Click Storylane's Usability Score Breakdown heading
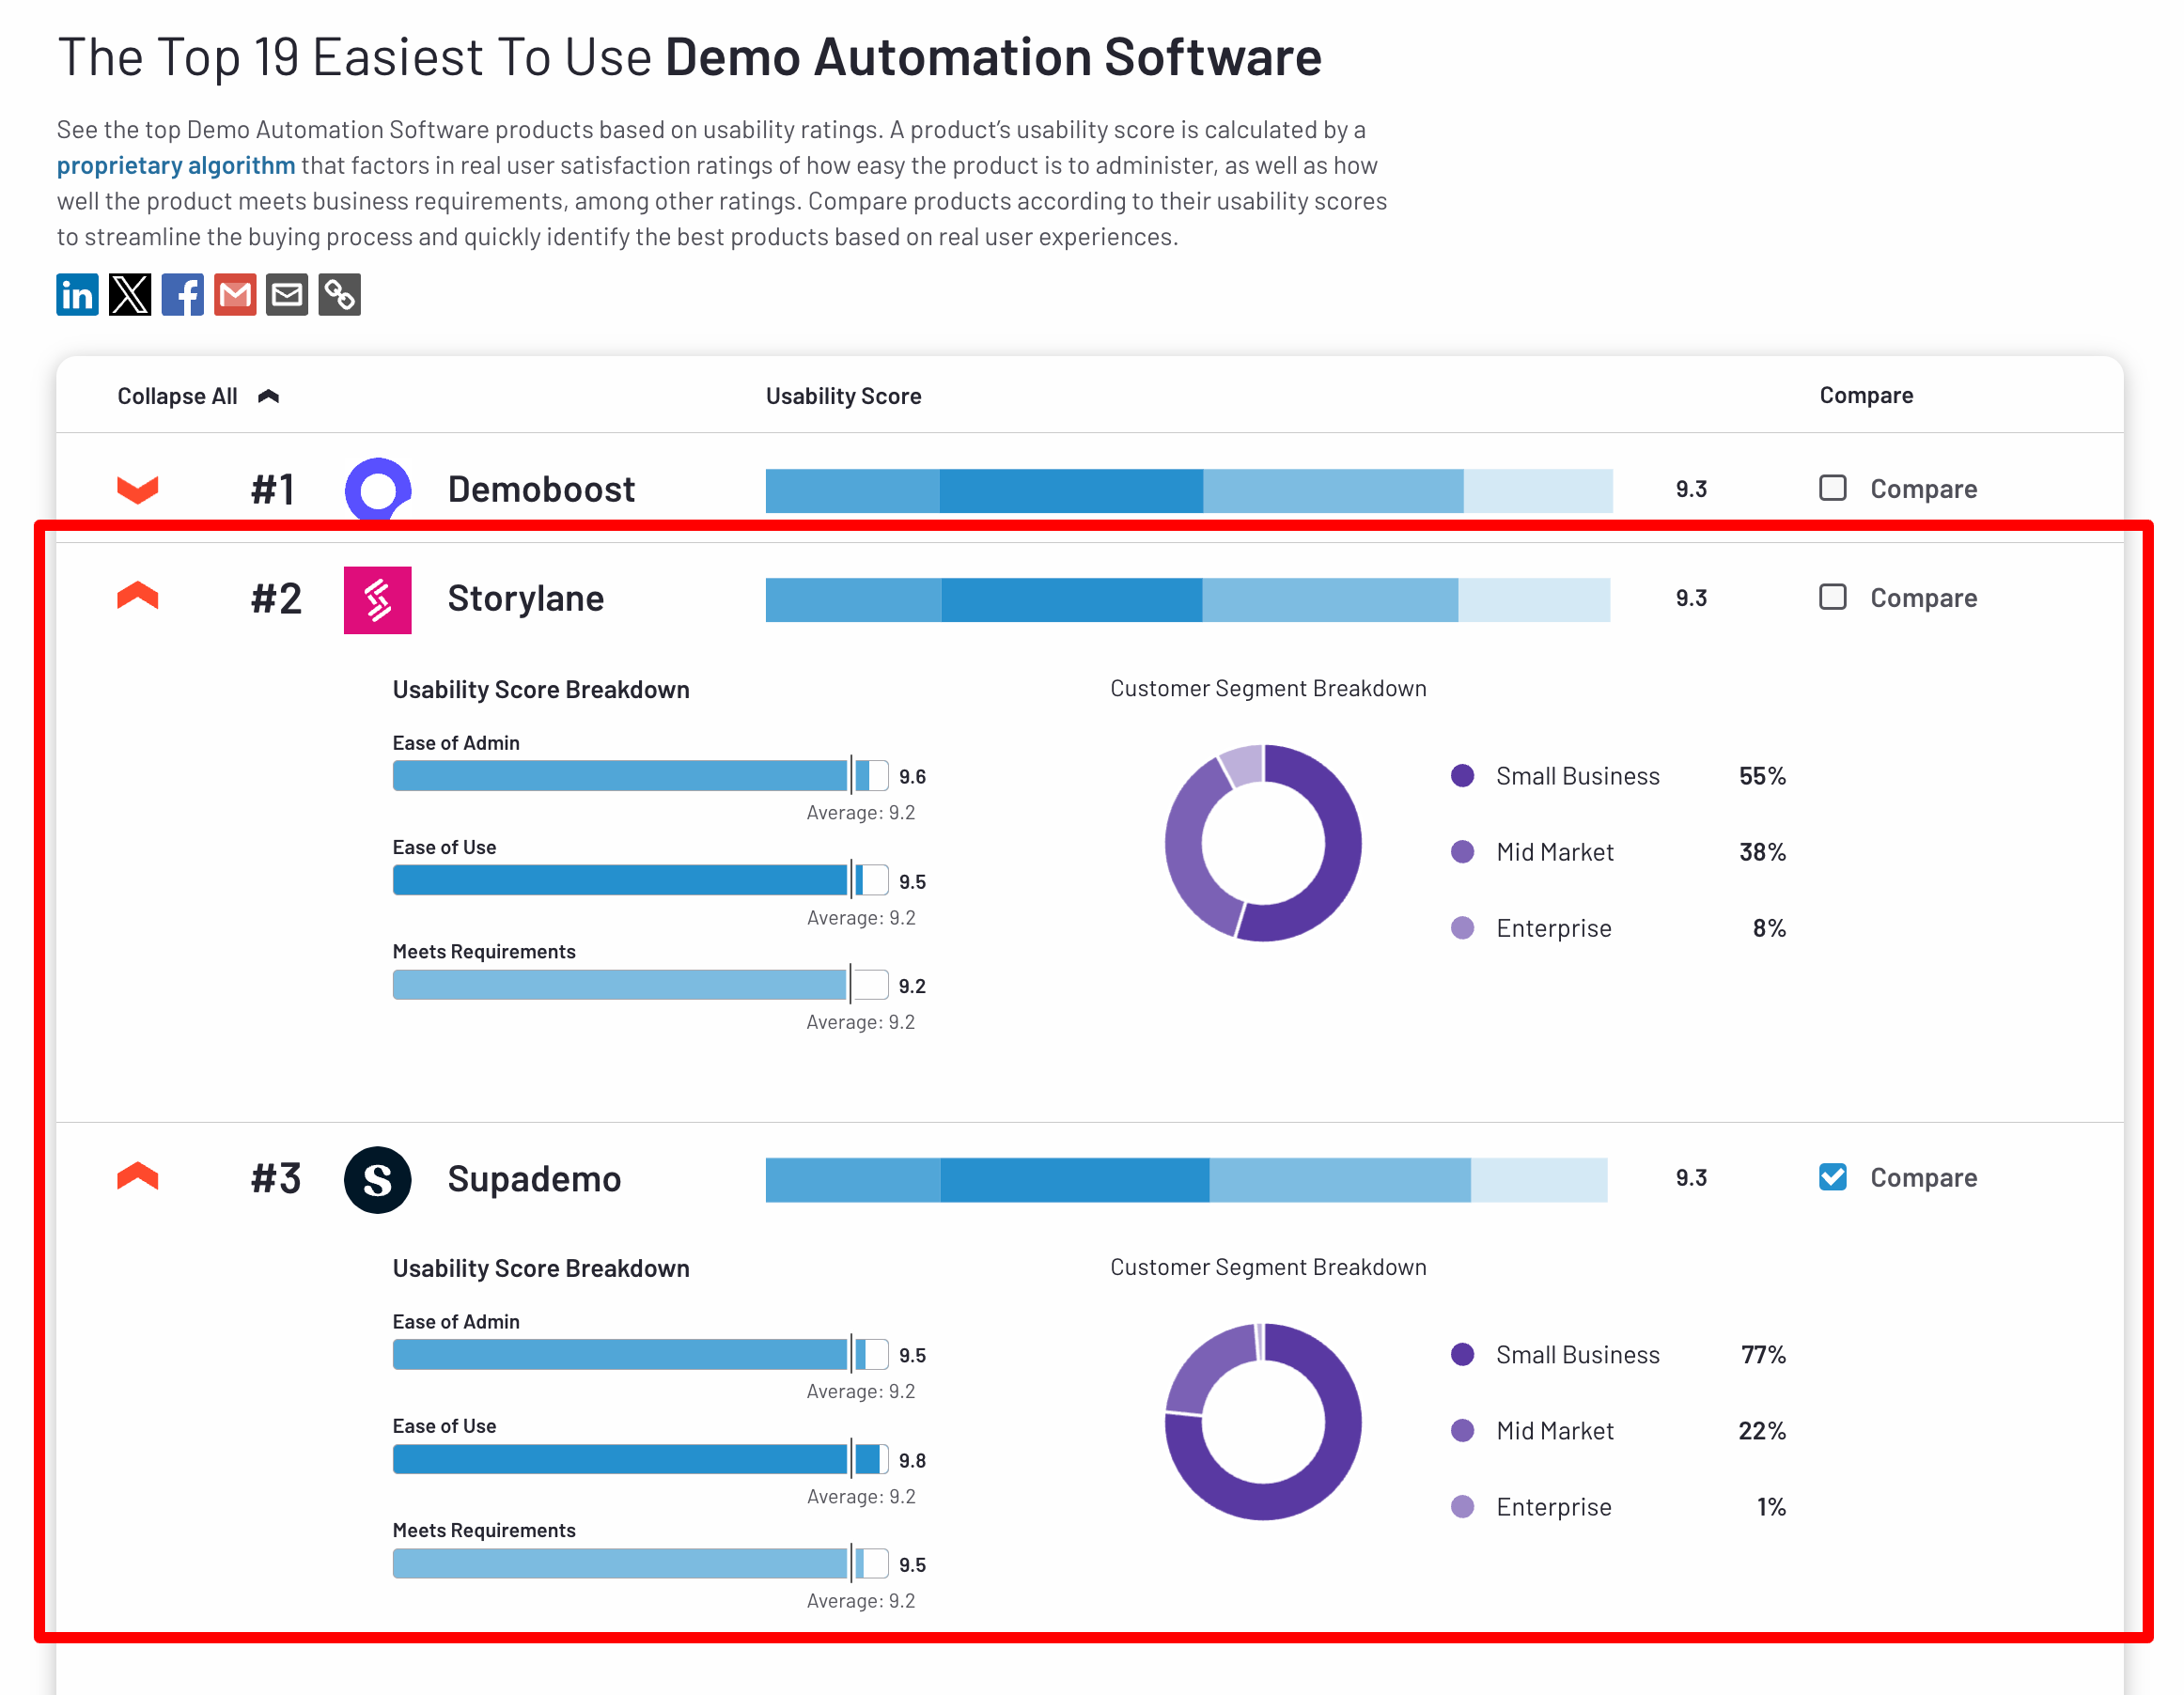This screenshot has width=2184, height=1695. click(541, 690)
